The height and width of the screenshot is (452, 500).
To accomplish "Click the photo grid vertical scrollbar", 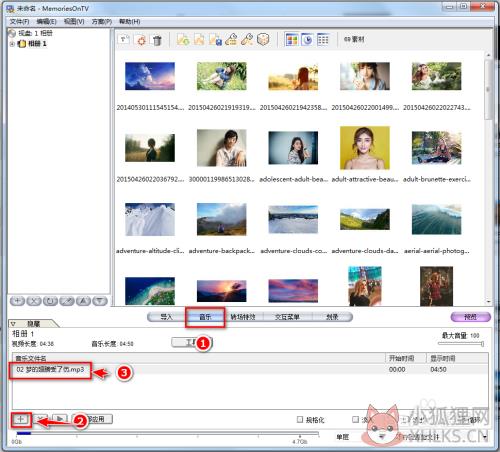I will pyautogui.click(x=488, y=177).
